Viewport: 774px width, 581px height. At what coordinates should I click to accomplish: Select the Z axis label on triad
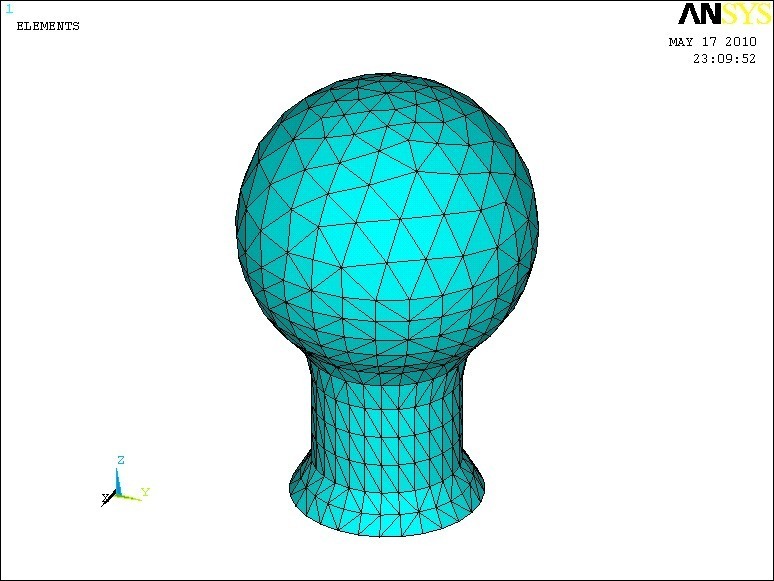120,460
